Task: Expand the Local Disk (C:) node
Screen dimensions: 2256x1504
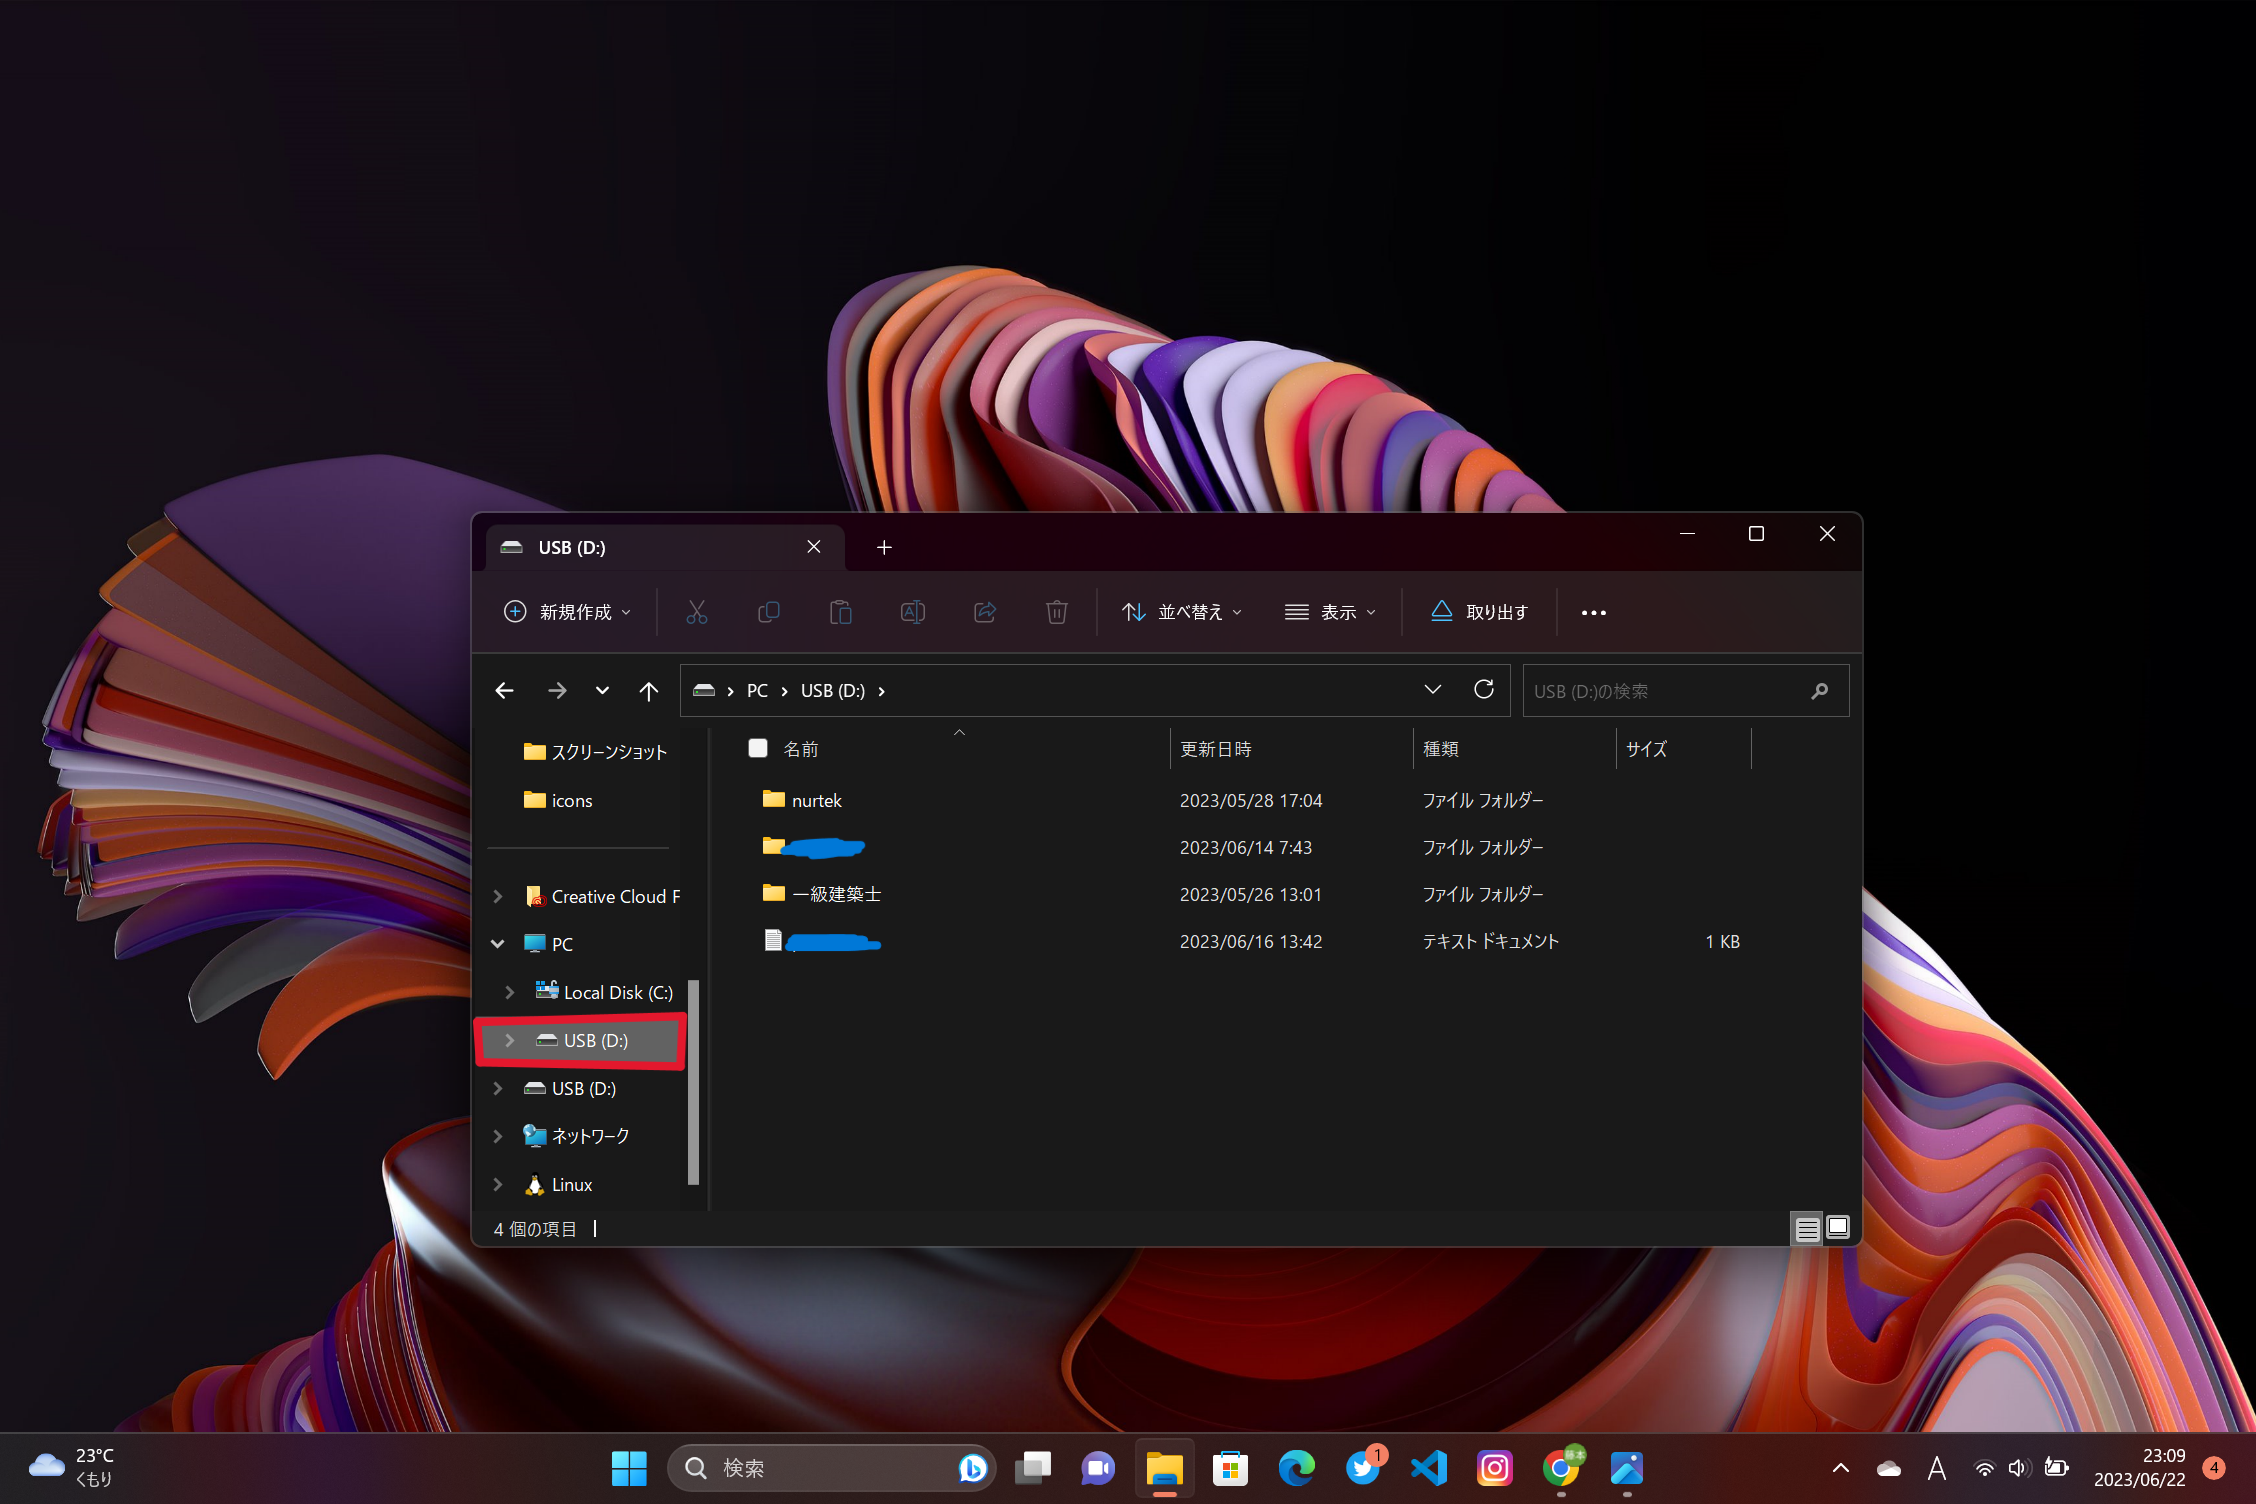Action: pyautogui.click(x=510, y=992)
